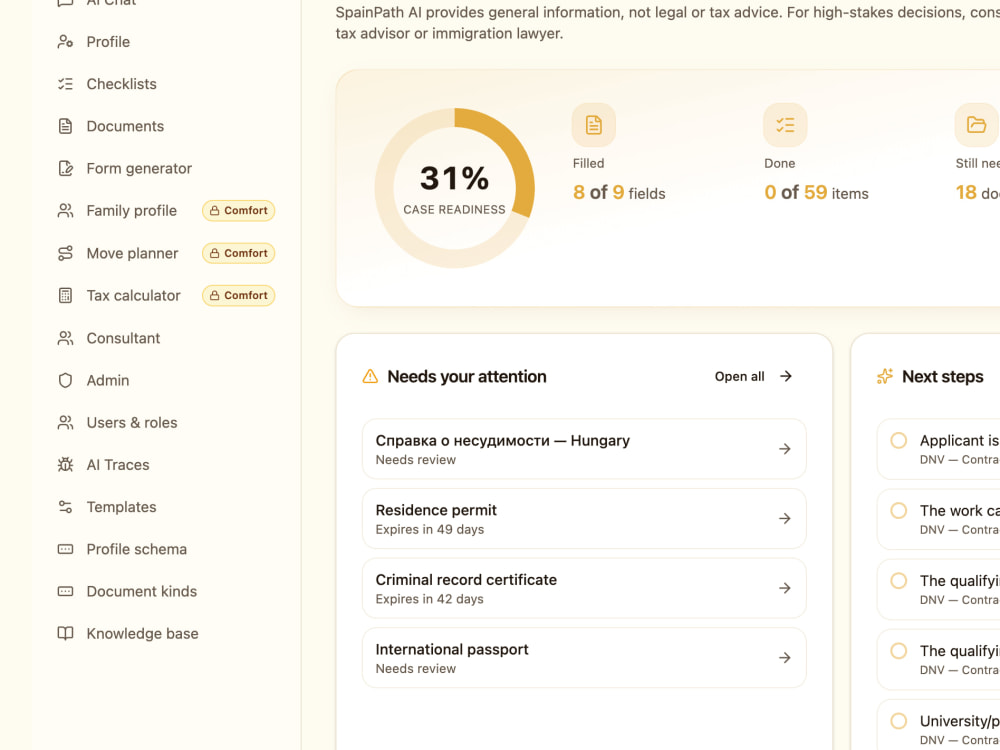
Task: Click the Profile schema icon
Action: 65,549
